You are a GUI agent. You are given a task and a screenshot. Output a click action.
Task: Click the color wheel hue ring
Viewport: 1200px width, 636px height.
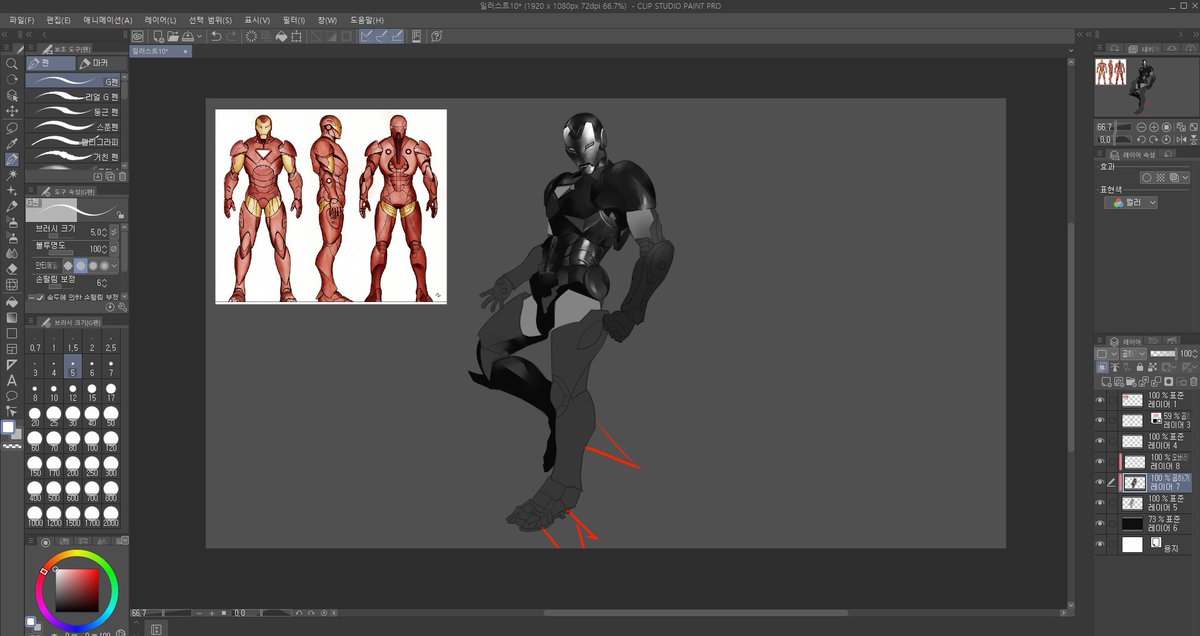click(77, 554)
